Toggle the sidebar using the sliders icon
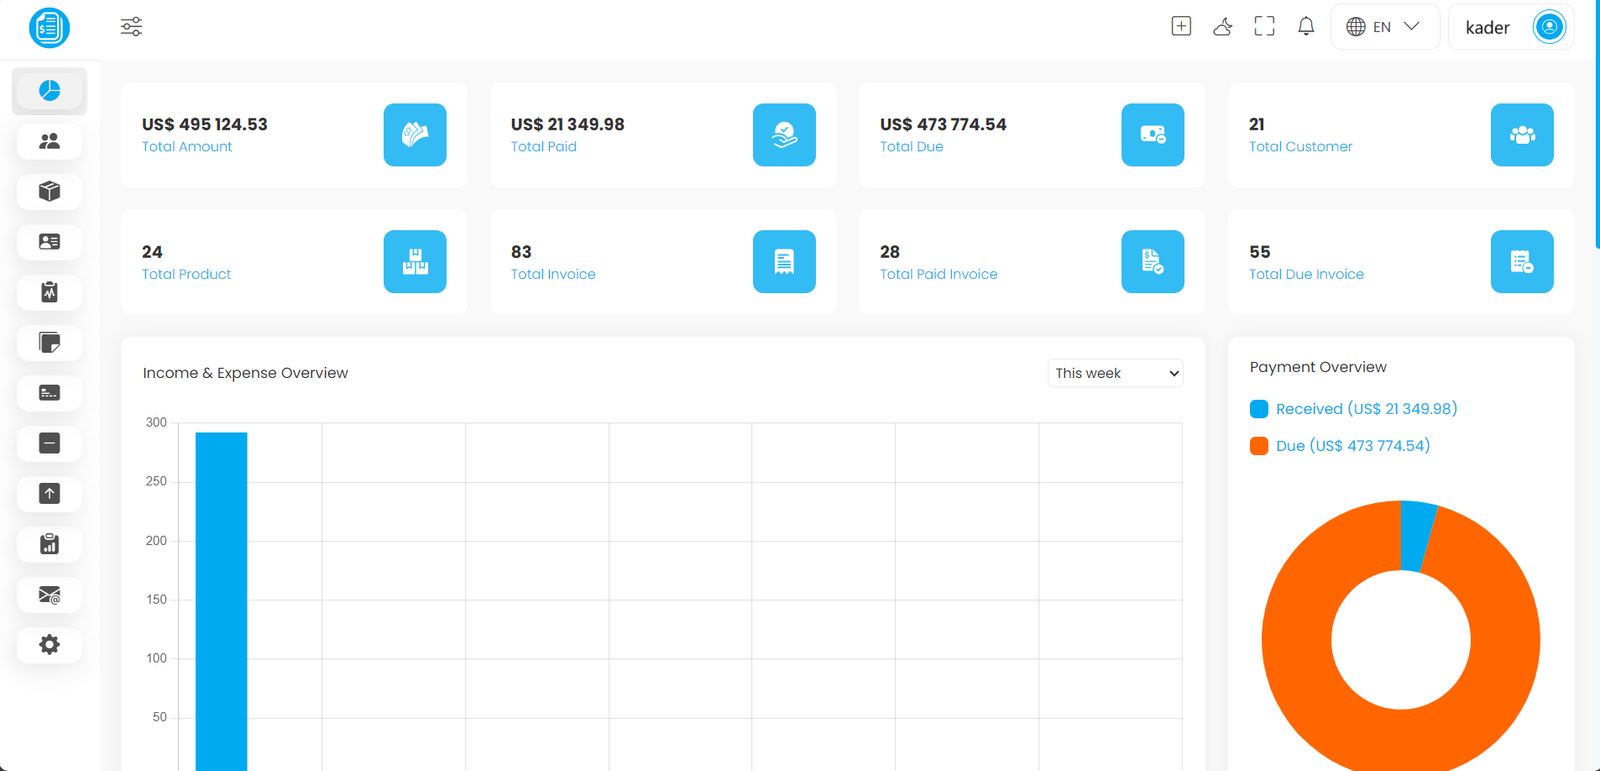 click(131, 27)
